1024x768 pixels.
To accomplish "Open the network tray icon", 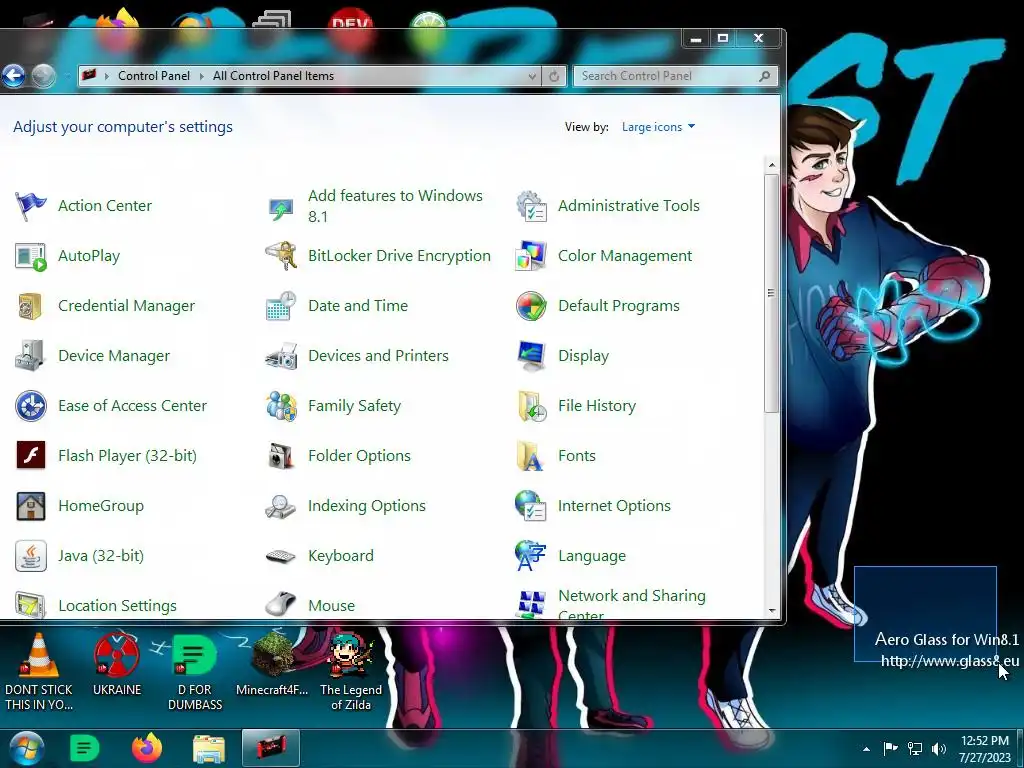I will coord(915,749).
